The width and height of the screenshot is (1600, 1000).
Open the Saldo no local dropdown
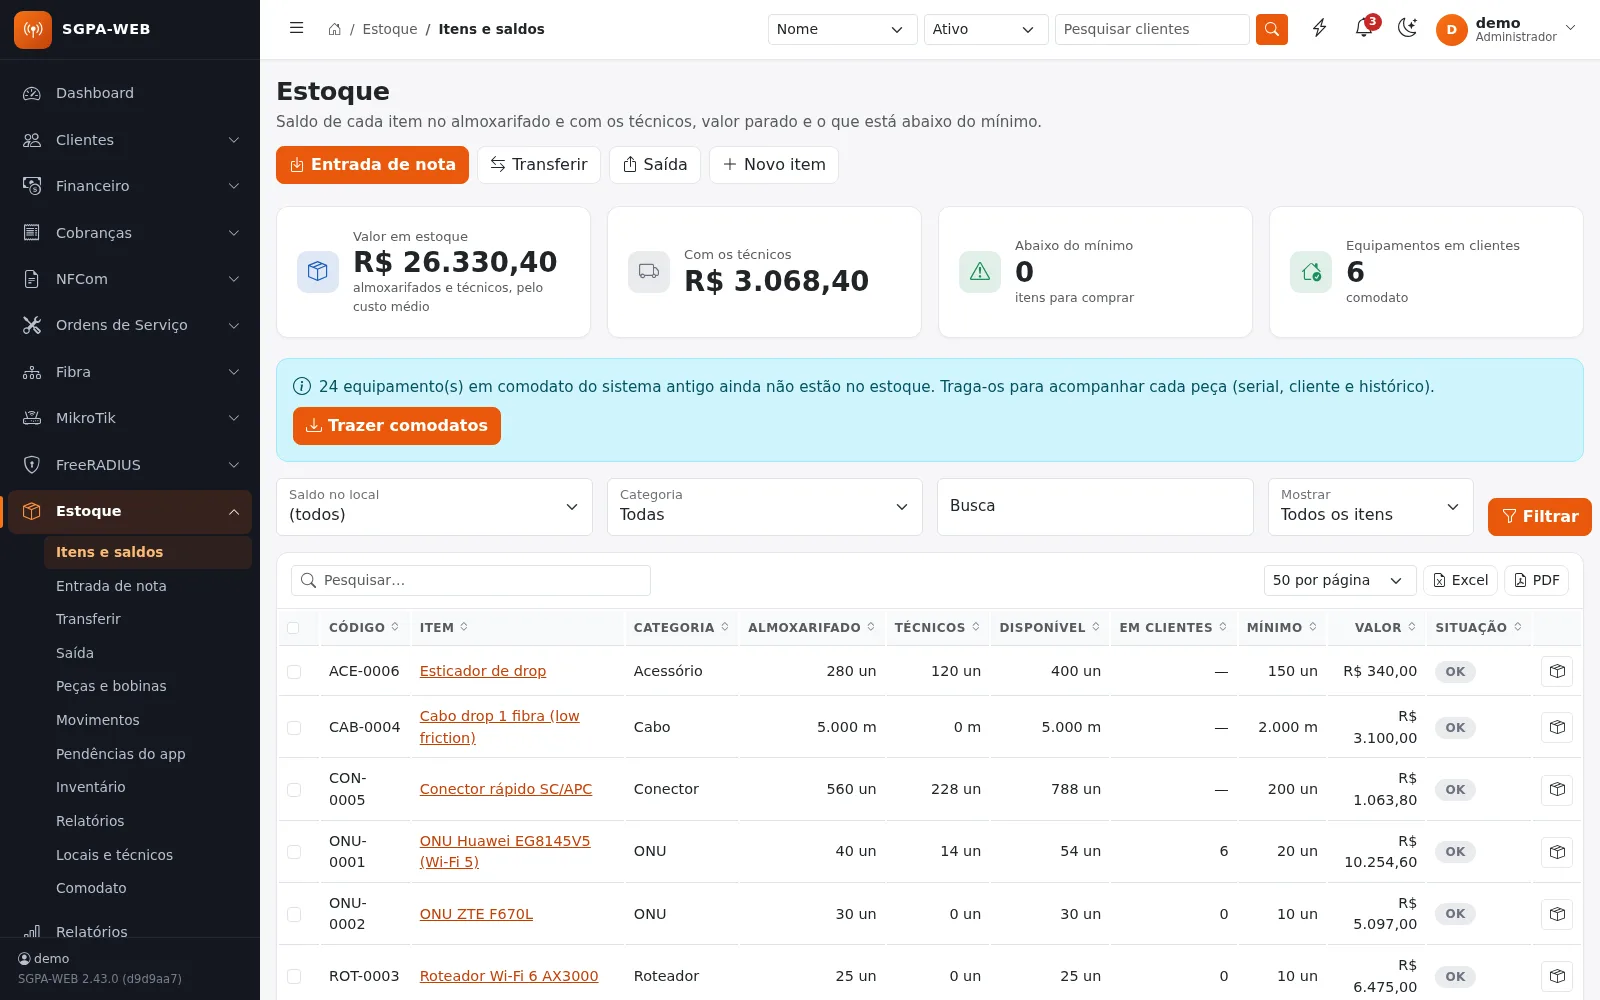coord(434,507)
